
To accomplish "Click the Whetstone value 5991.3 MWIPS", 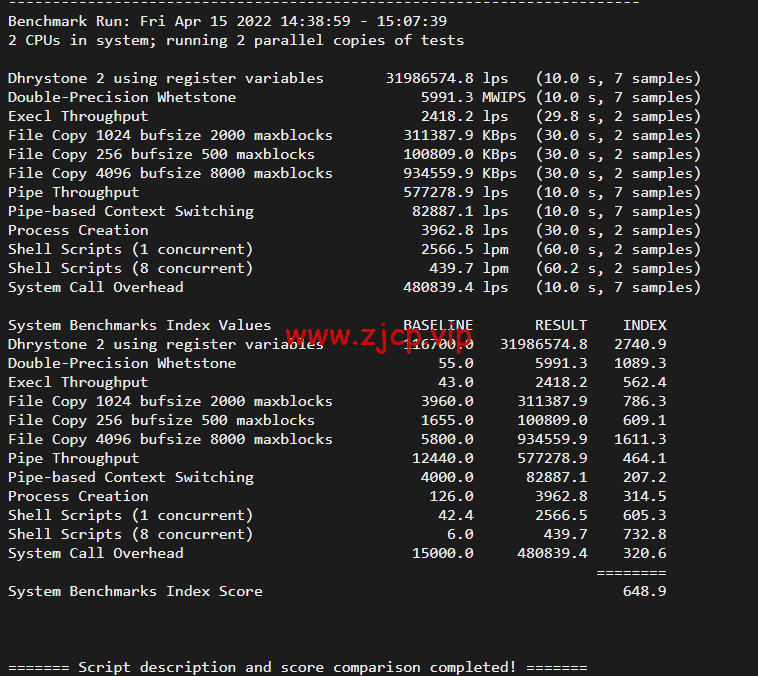I will pos(473,97).
